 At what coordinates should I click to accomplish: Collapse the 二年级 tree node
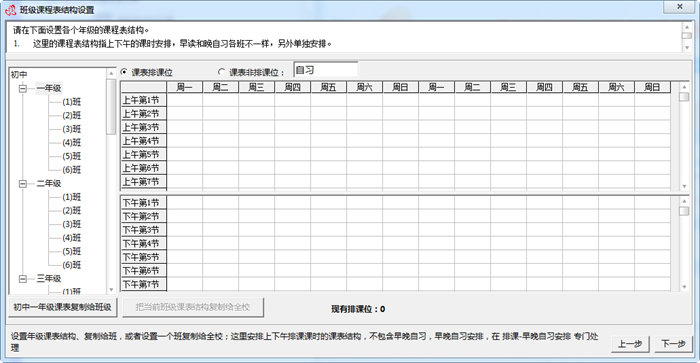point(23,184)
